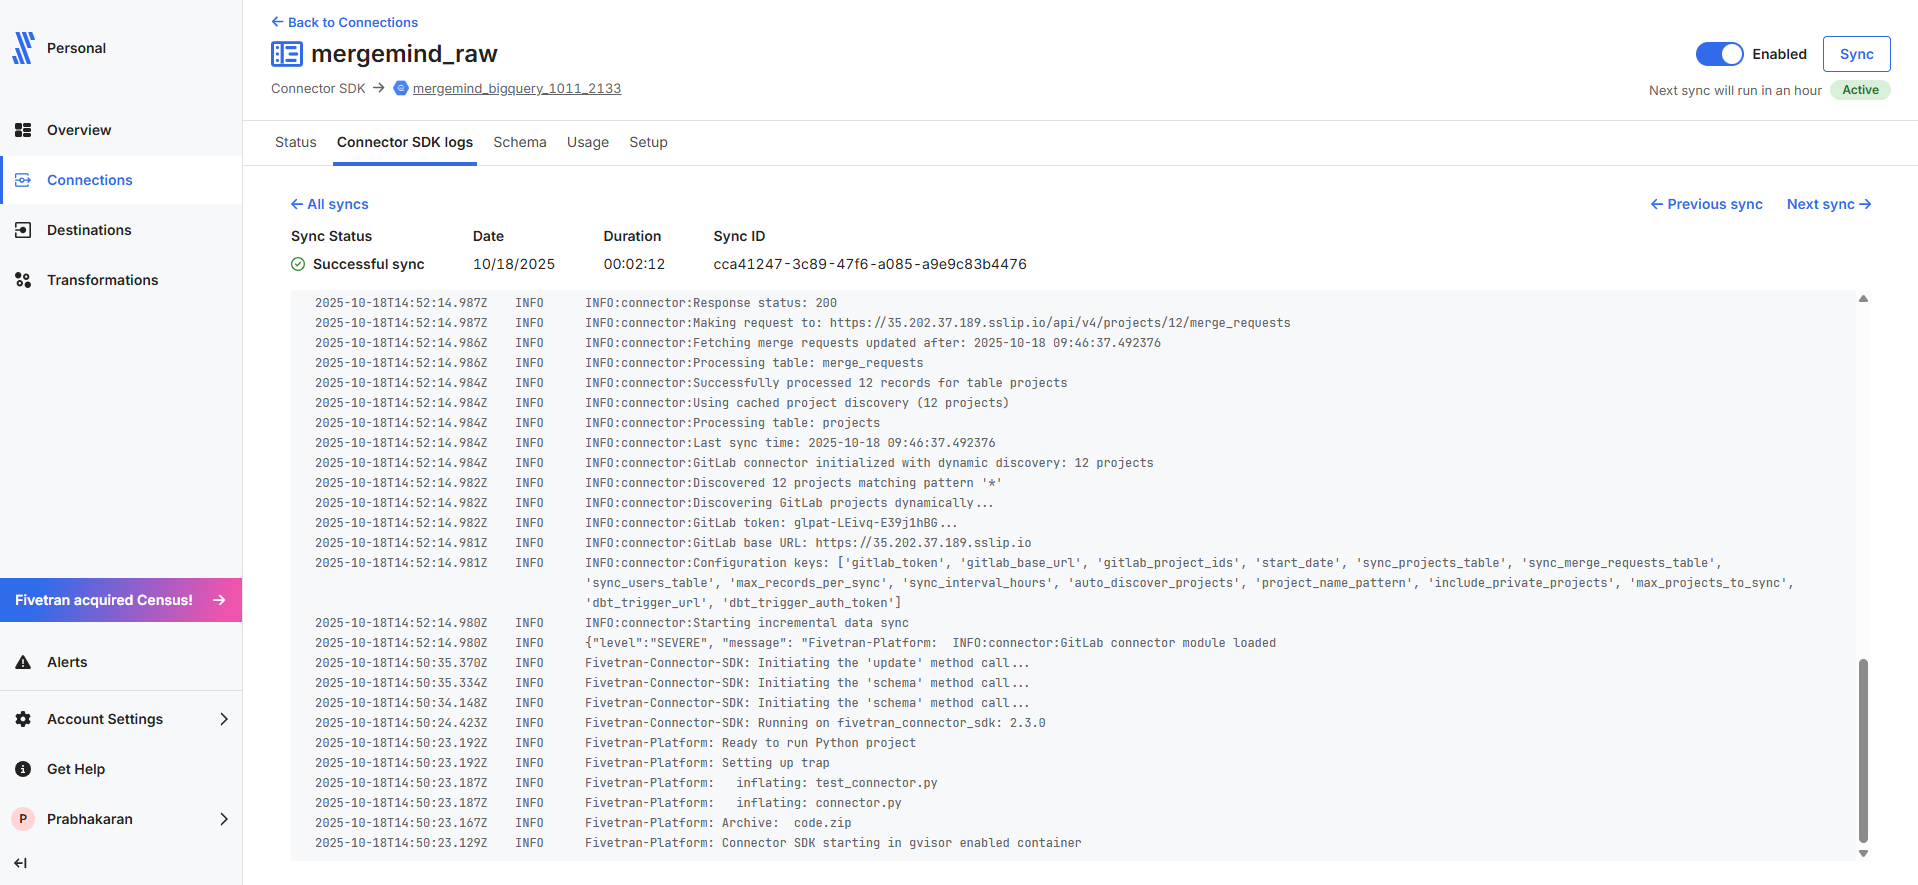Click the green successful sync check icon

pyautogui.click(x=298, y=264)
